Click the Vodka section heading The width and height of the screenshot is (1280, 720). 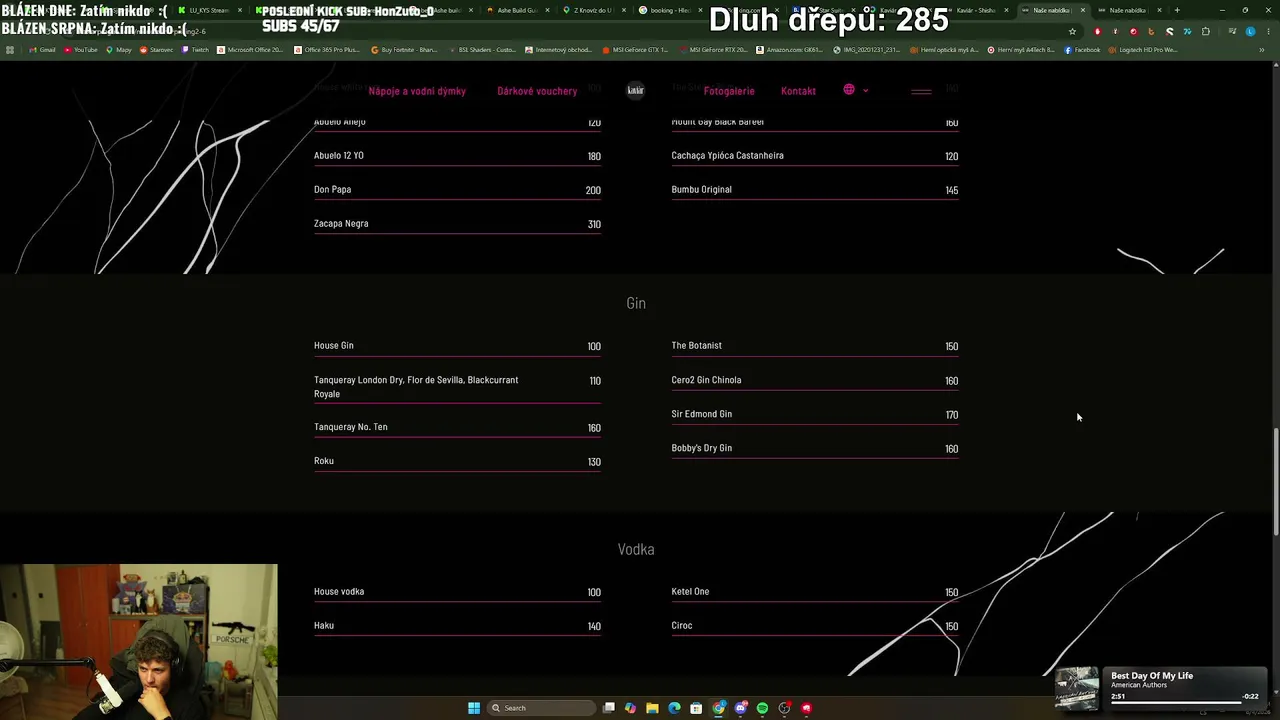point(636,549)
